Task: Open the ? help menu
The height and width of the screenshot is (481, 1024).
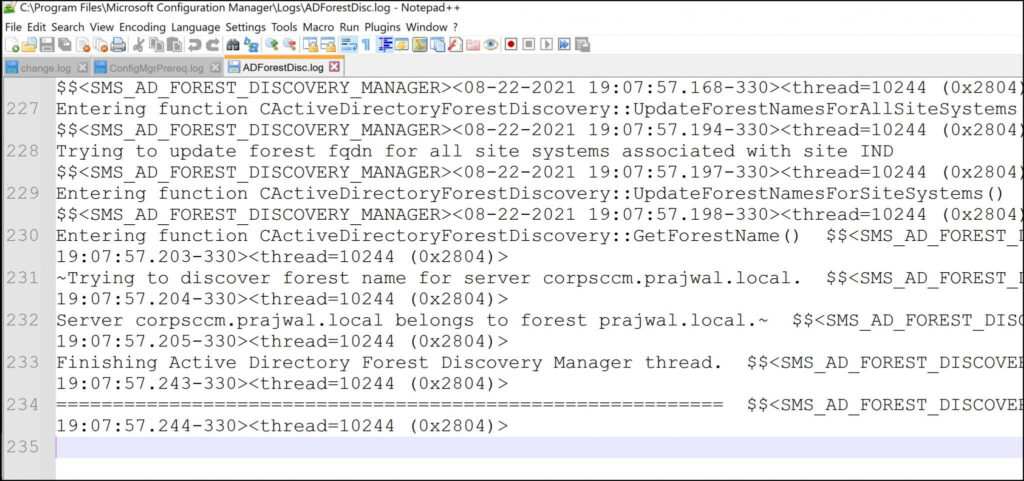Action: point(455,27)
